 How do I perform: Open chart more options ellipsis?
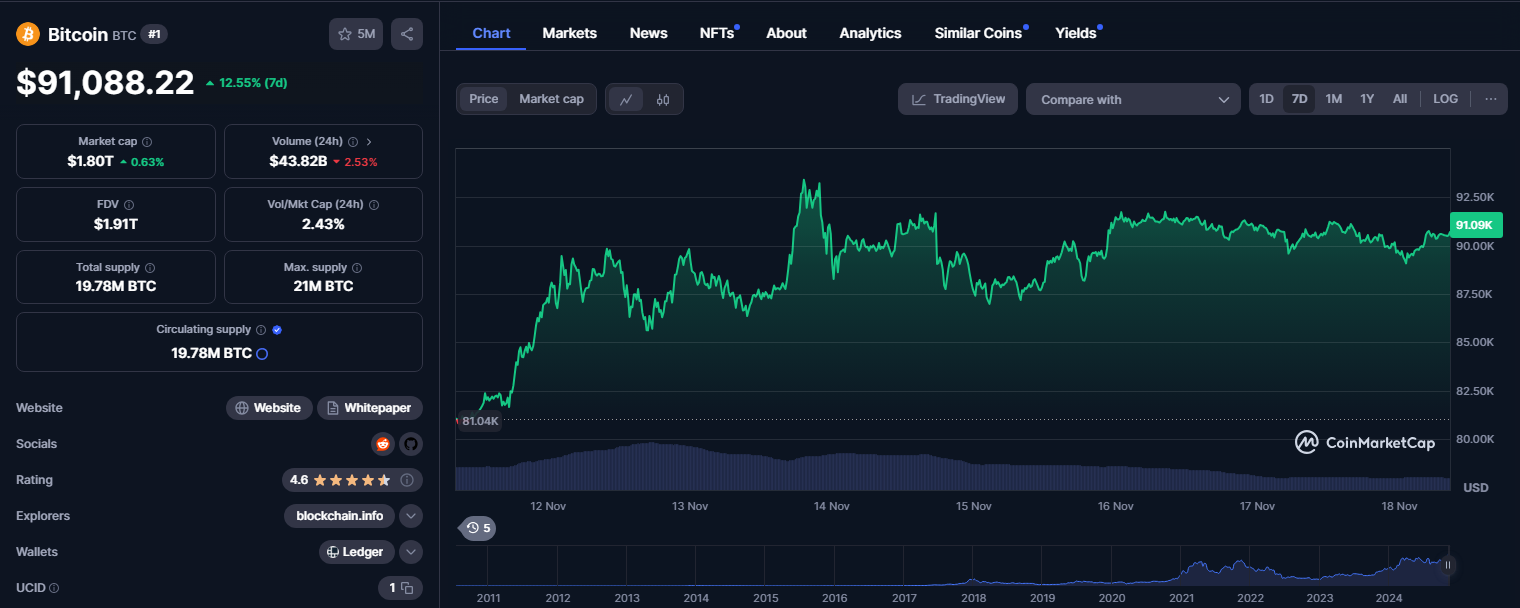1490,99
